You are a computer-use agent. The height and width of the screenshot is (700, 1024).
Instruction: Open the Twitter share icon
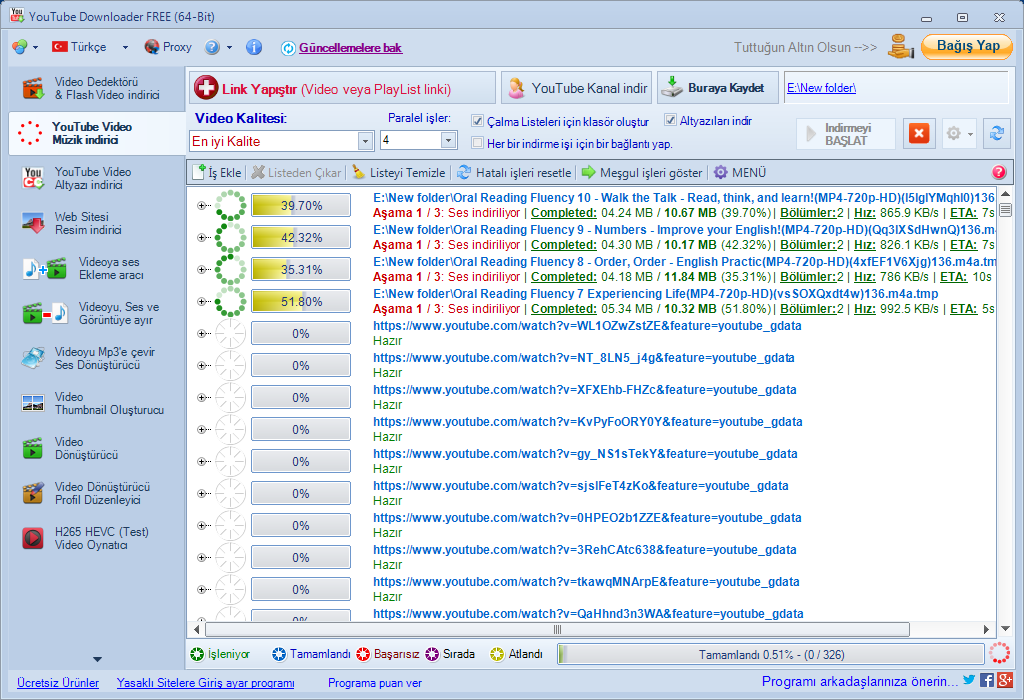click(x=968, y=681)
